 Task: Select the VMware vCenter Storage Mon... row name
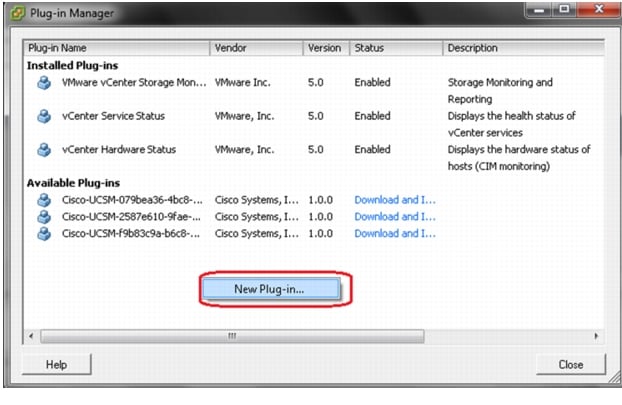(134, 83)
